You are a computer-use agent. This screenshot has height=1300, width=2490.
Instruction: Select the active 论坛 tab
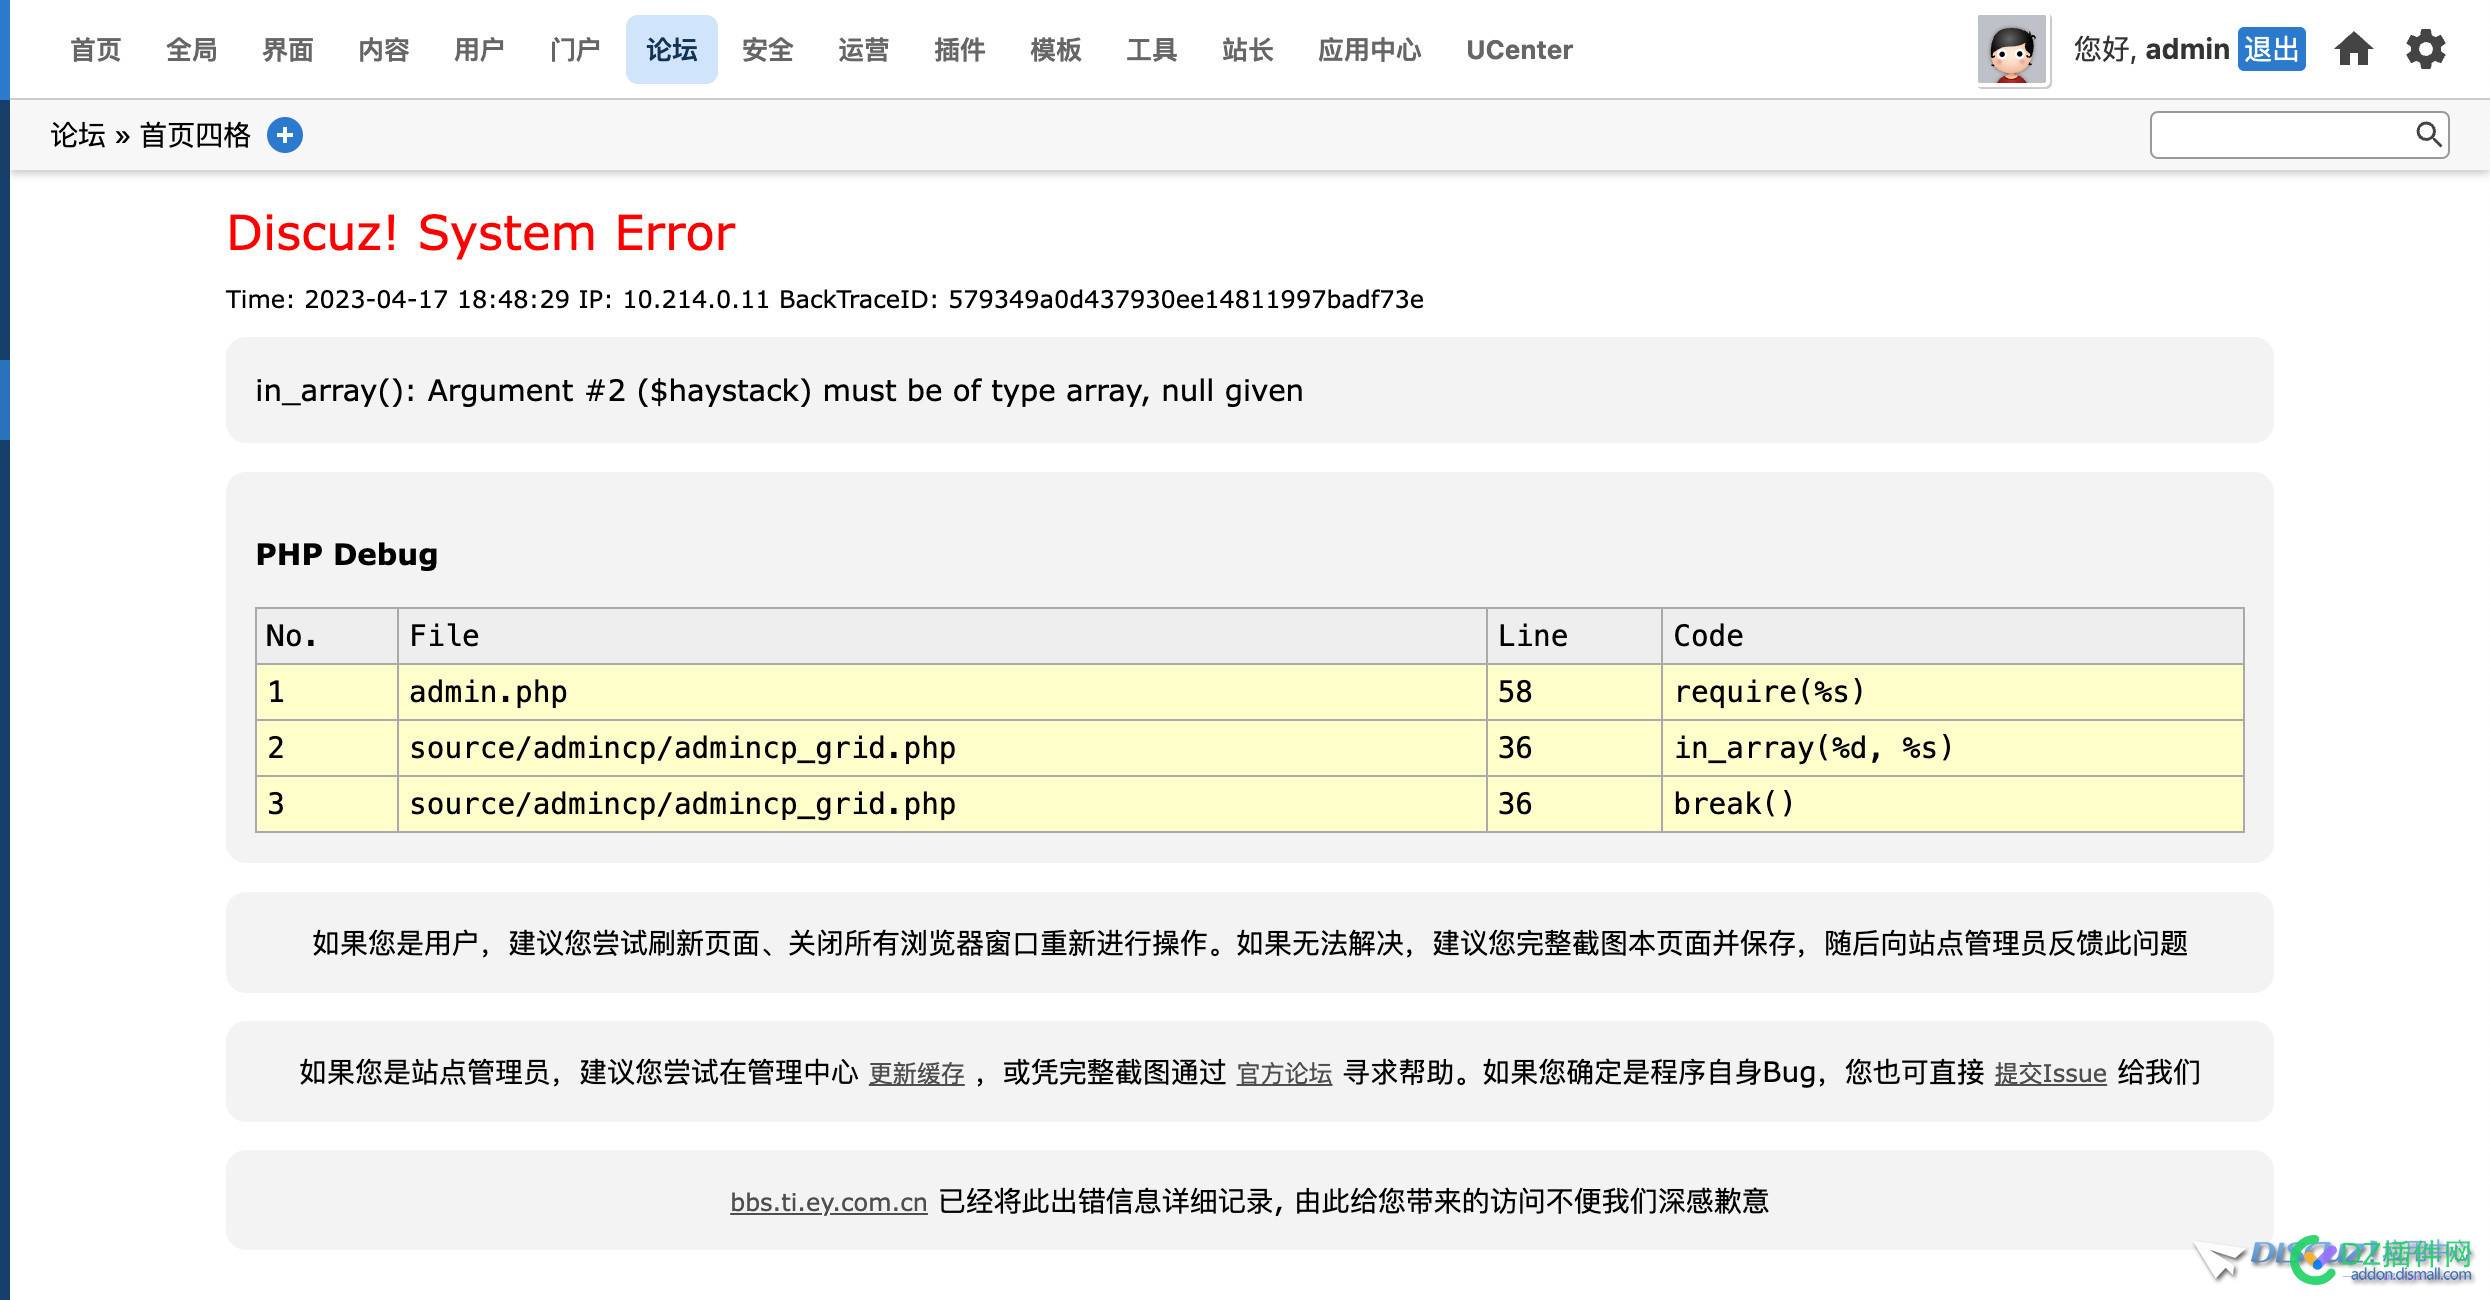[x=672, y=49]
